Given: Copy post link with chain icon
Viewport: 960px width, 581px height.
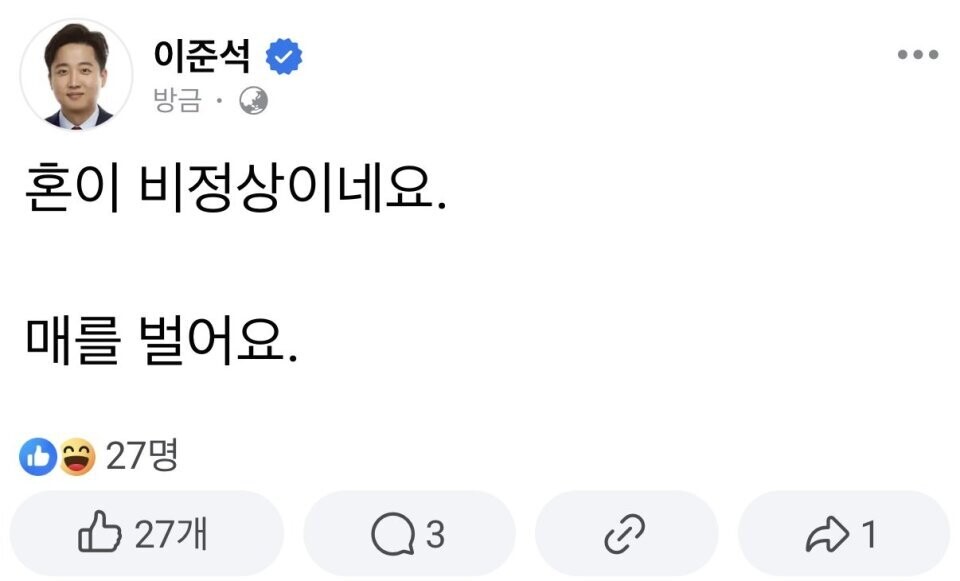Looking at the screenshot, I should (627, 536).
